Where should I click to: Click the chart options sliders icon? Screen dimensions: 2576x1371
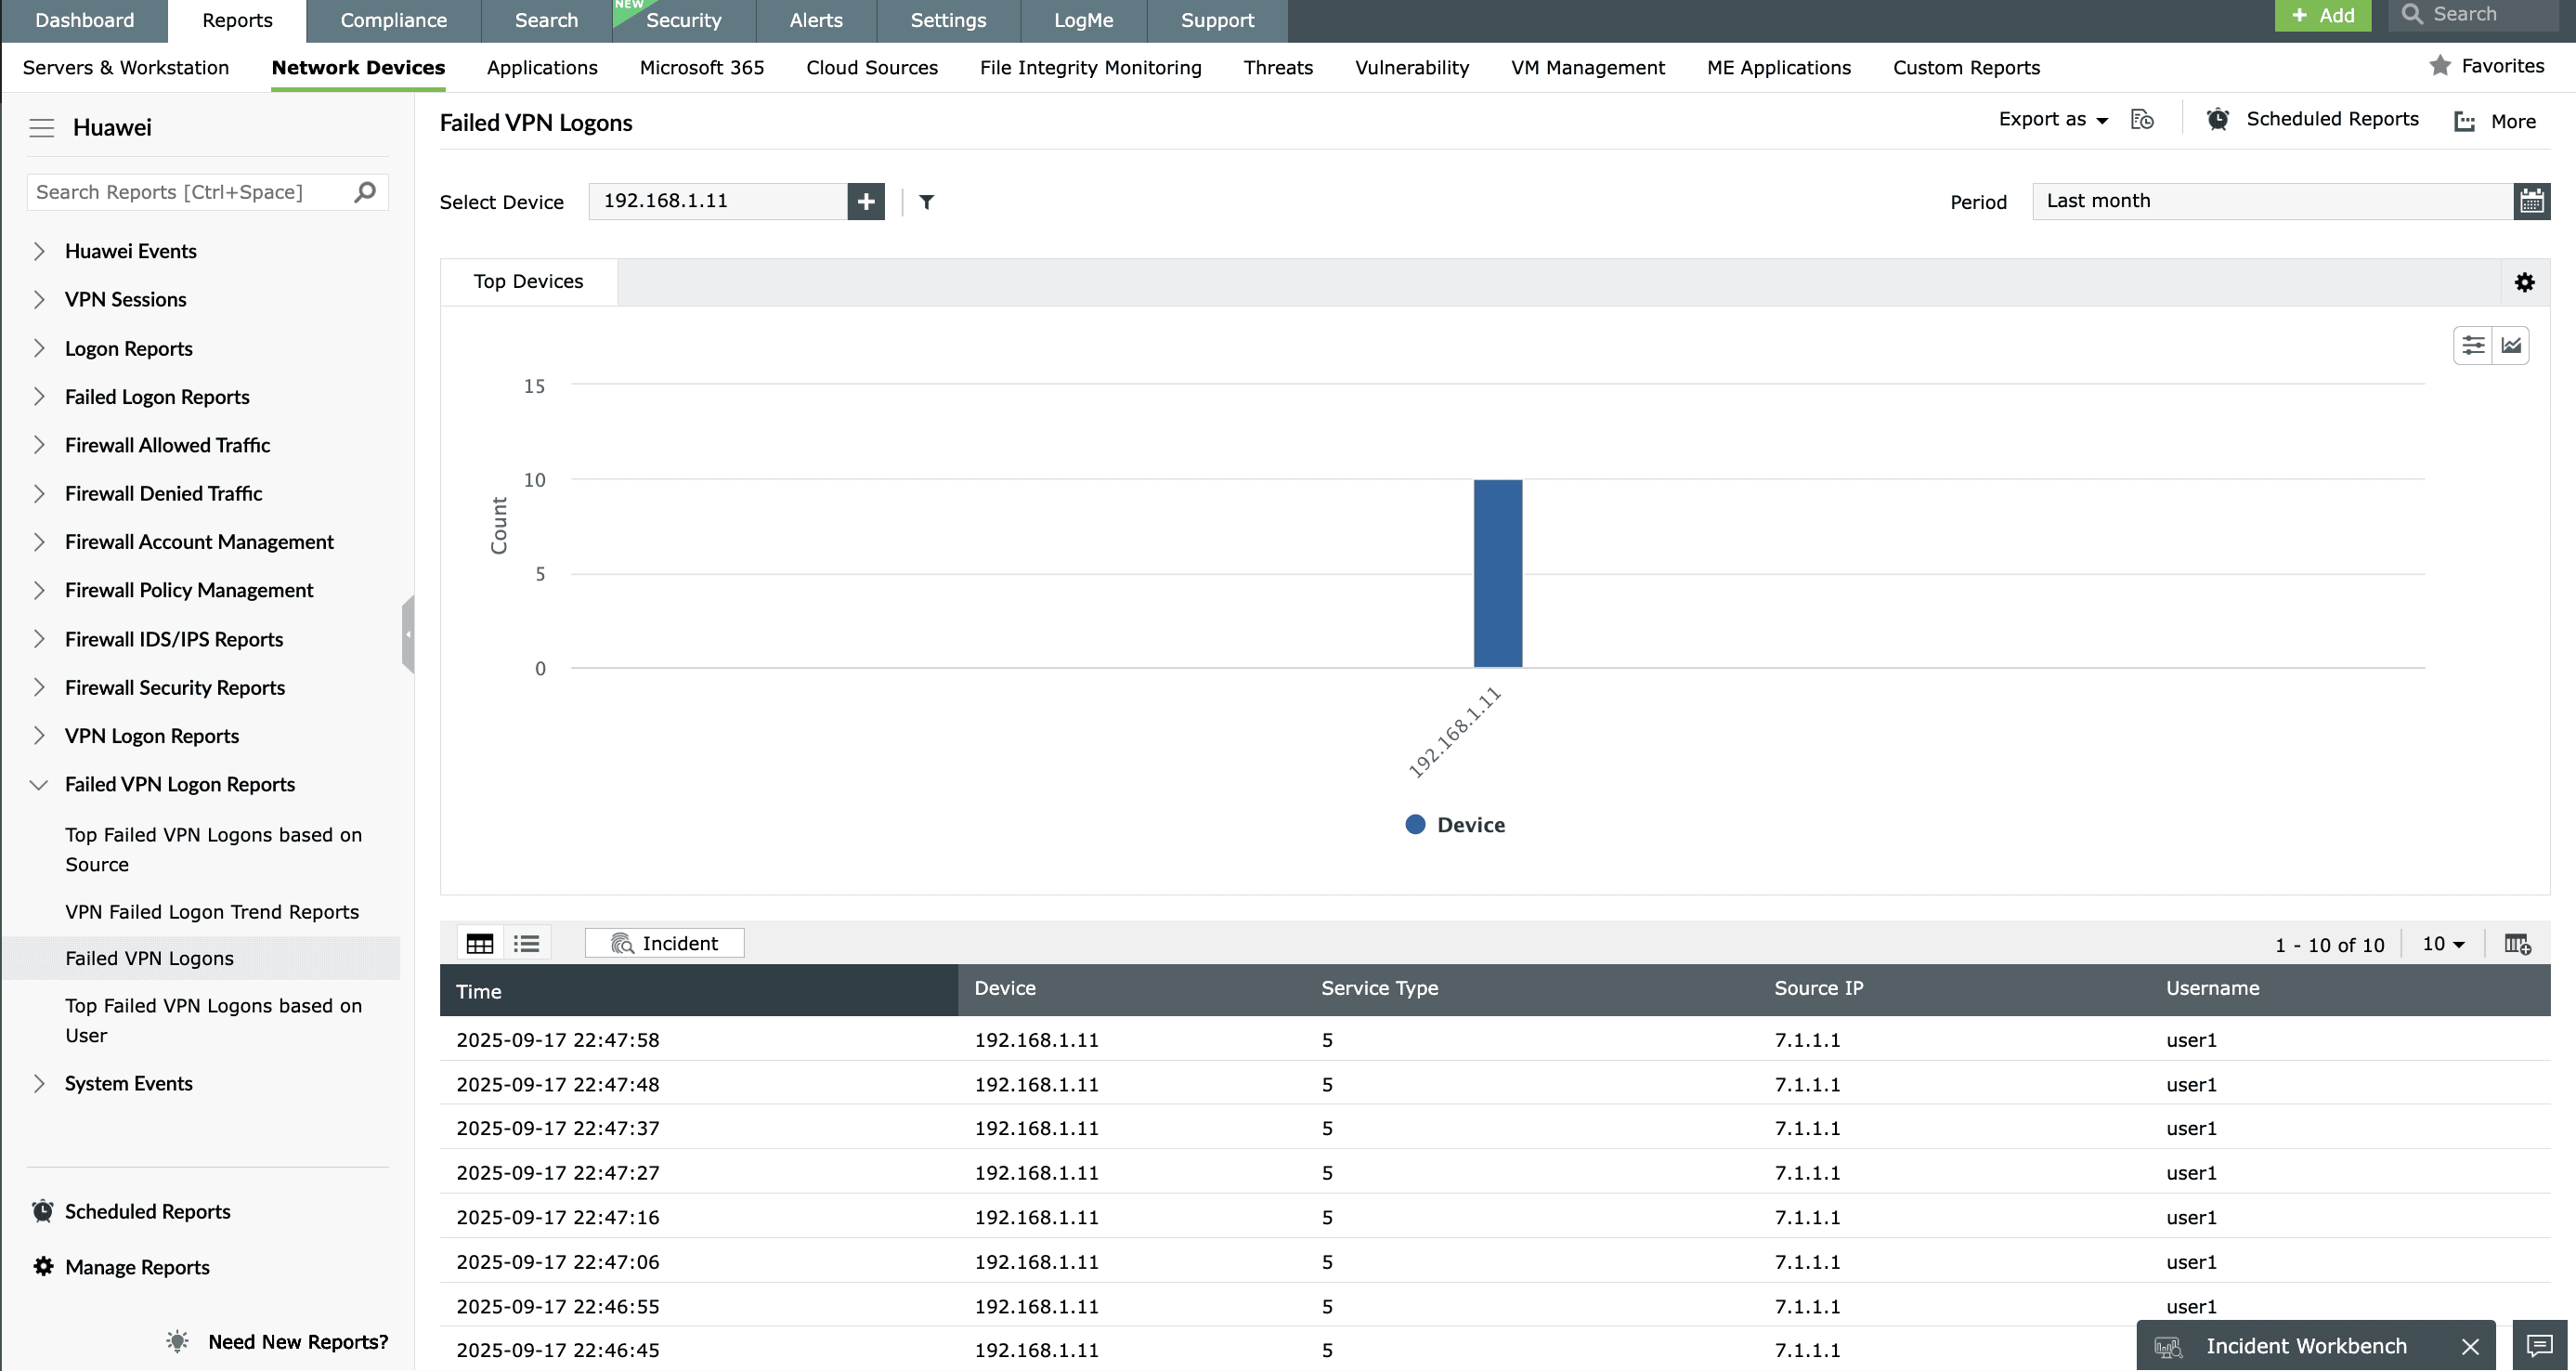2473,346
